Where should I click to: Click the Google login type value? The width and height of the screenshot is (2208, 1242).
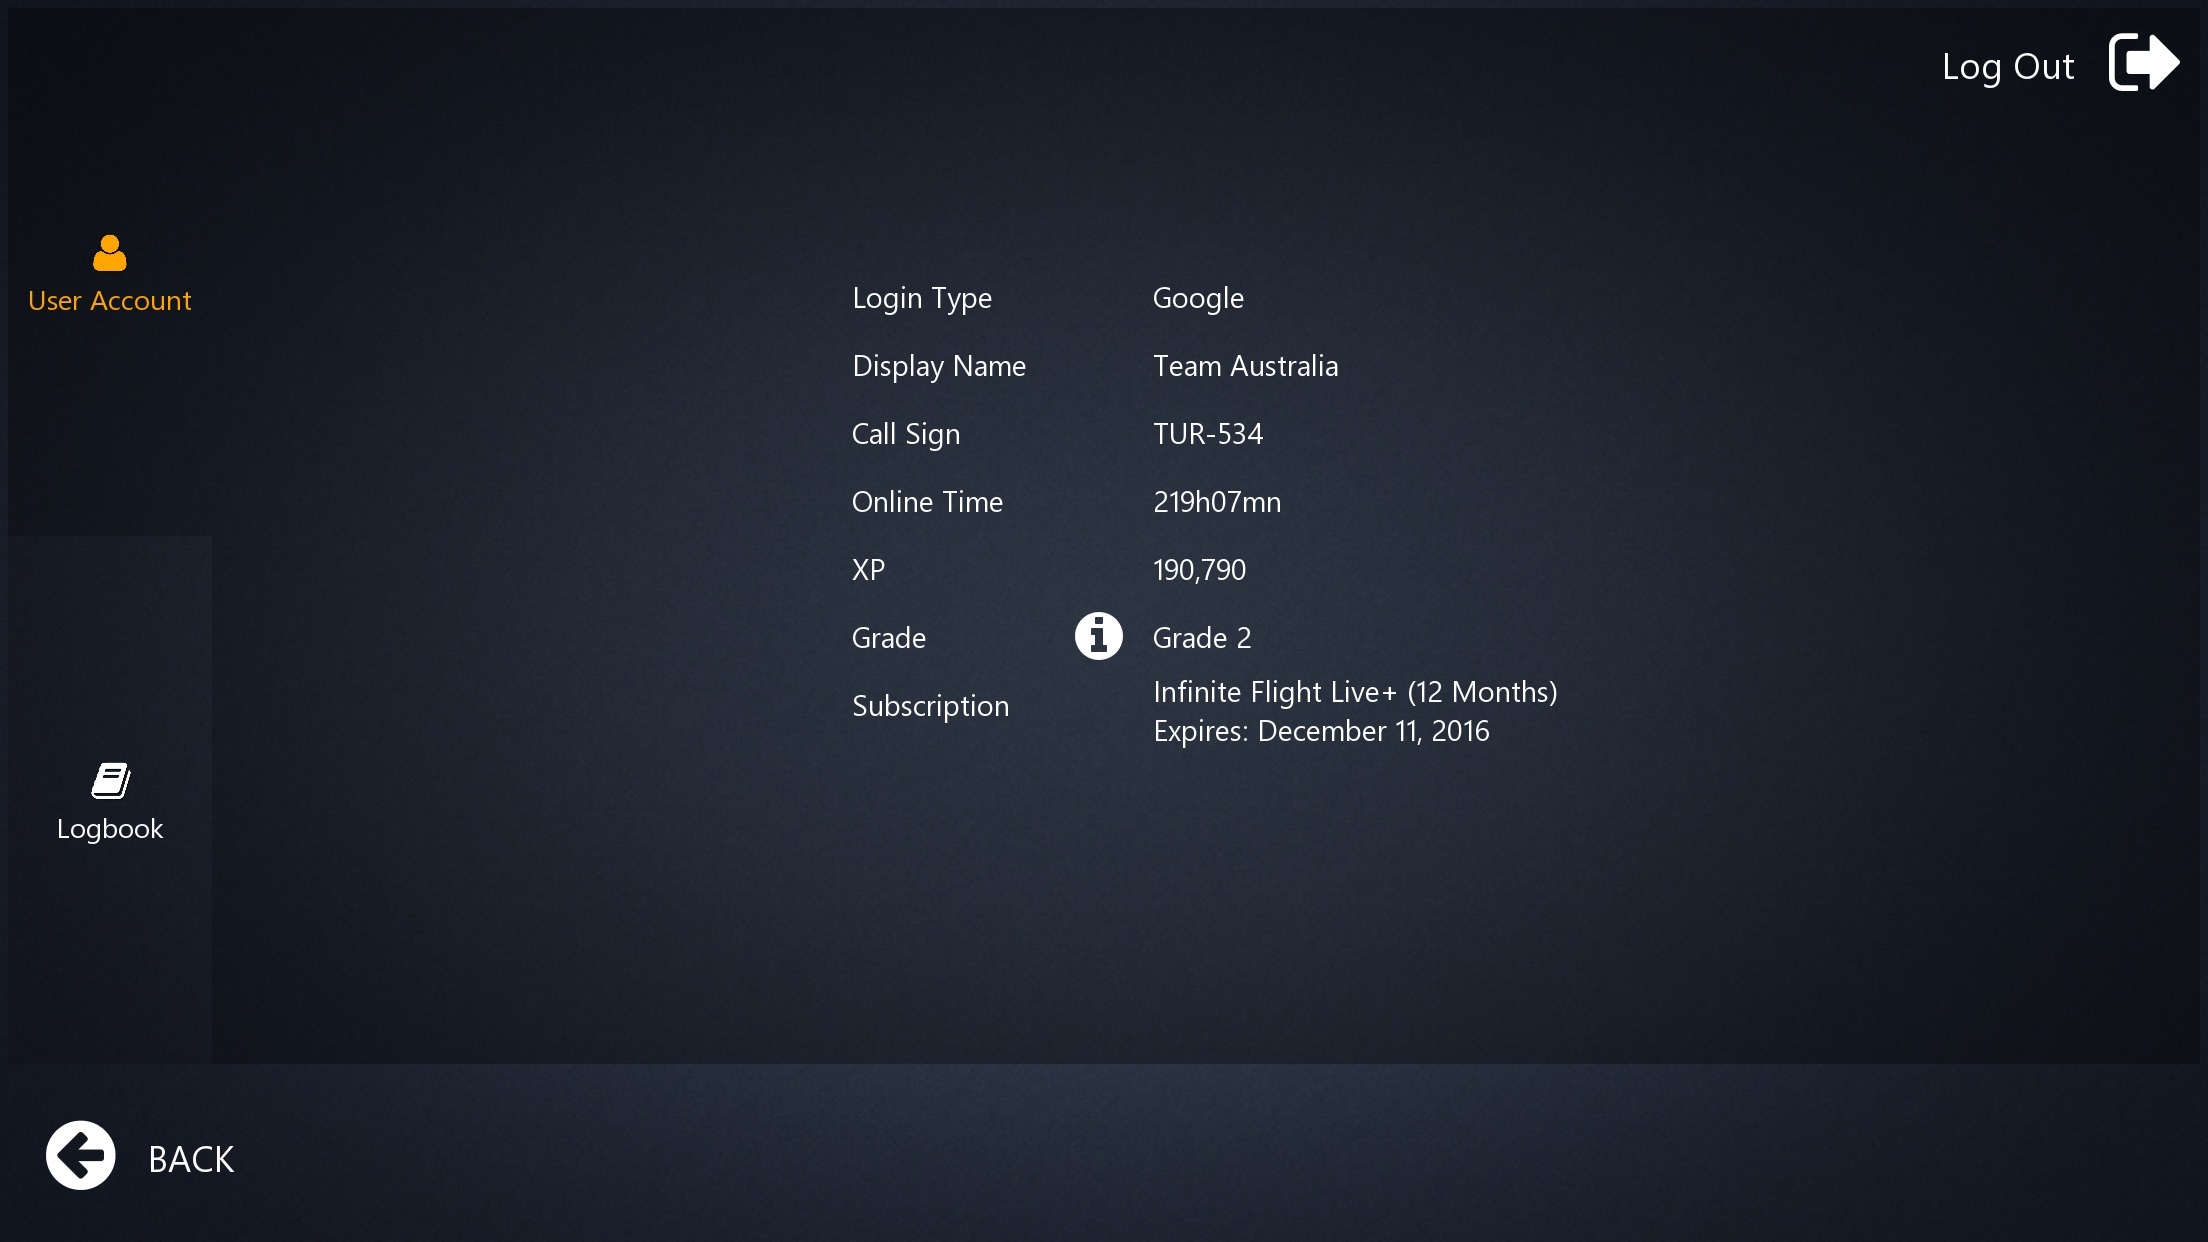click(1198, 298)
